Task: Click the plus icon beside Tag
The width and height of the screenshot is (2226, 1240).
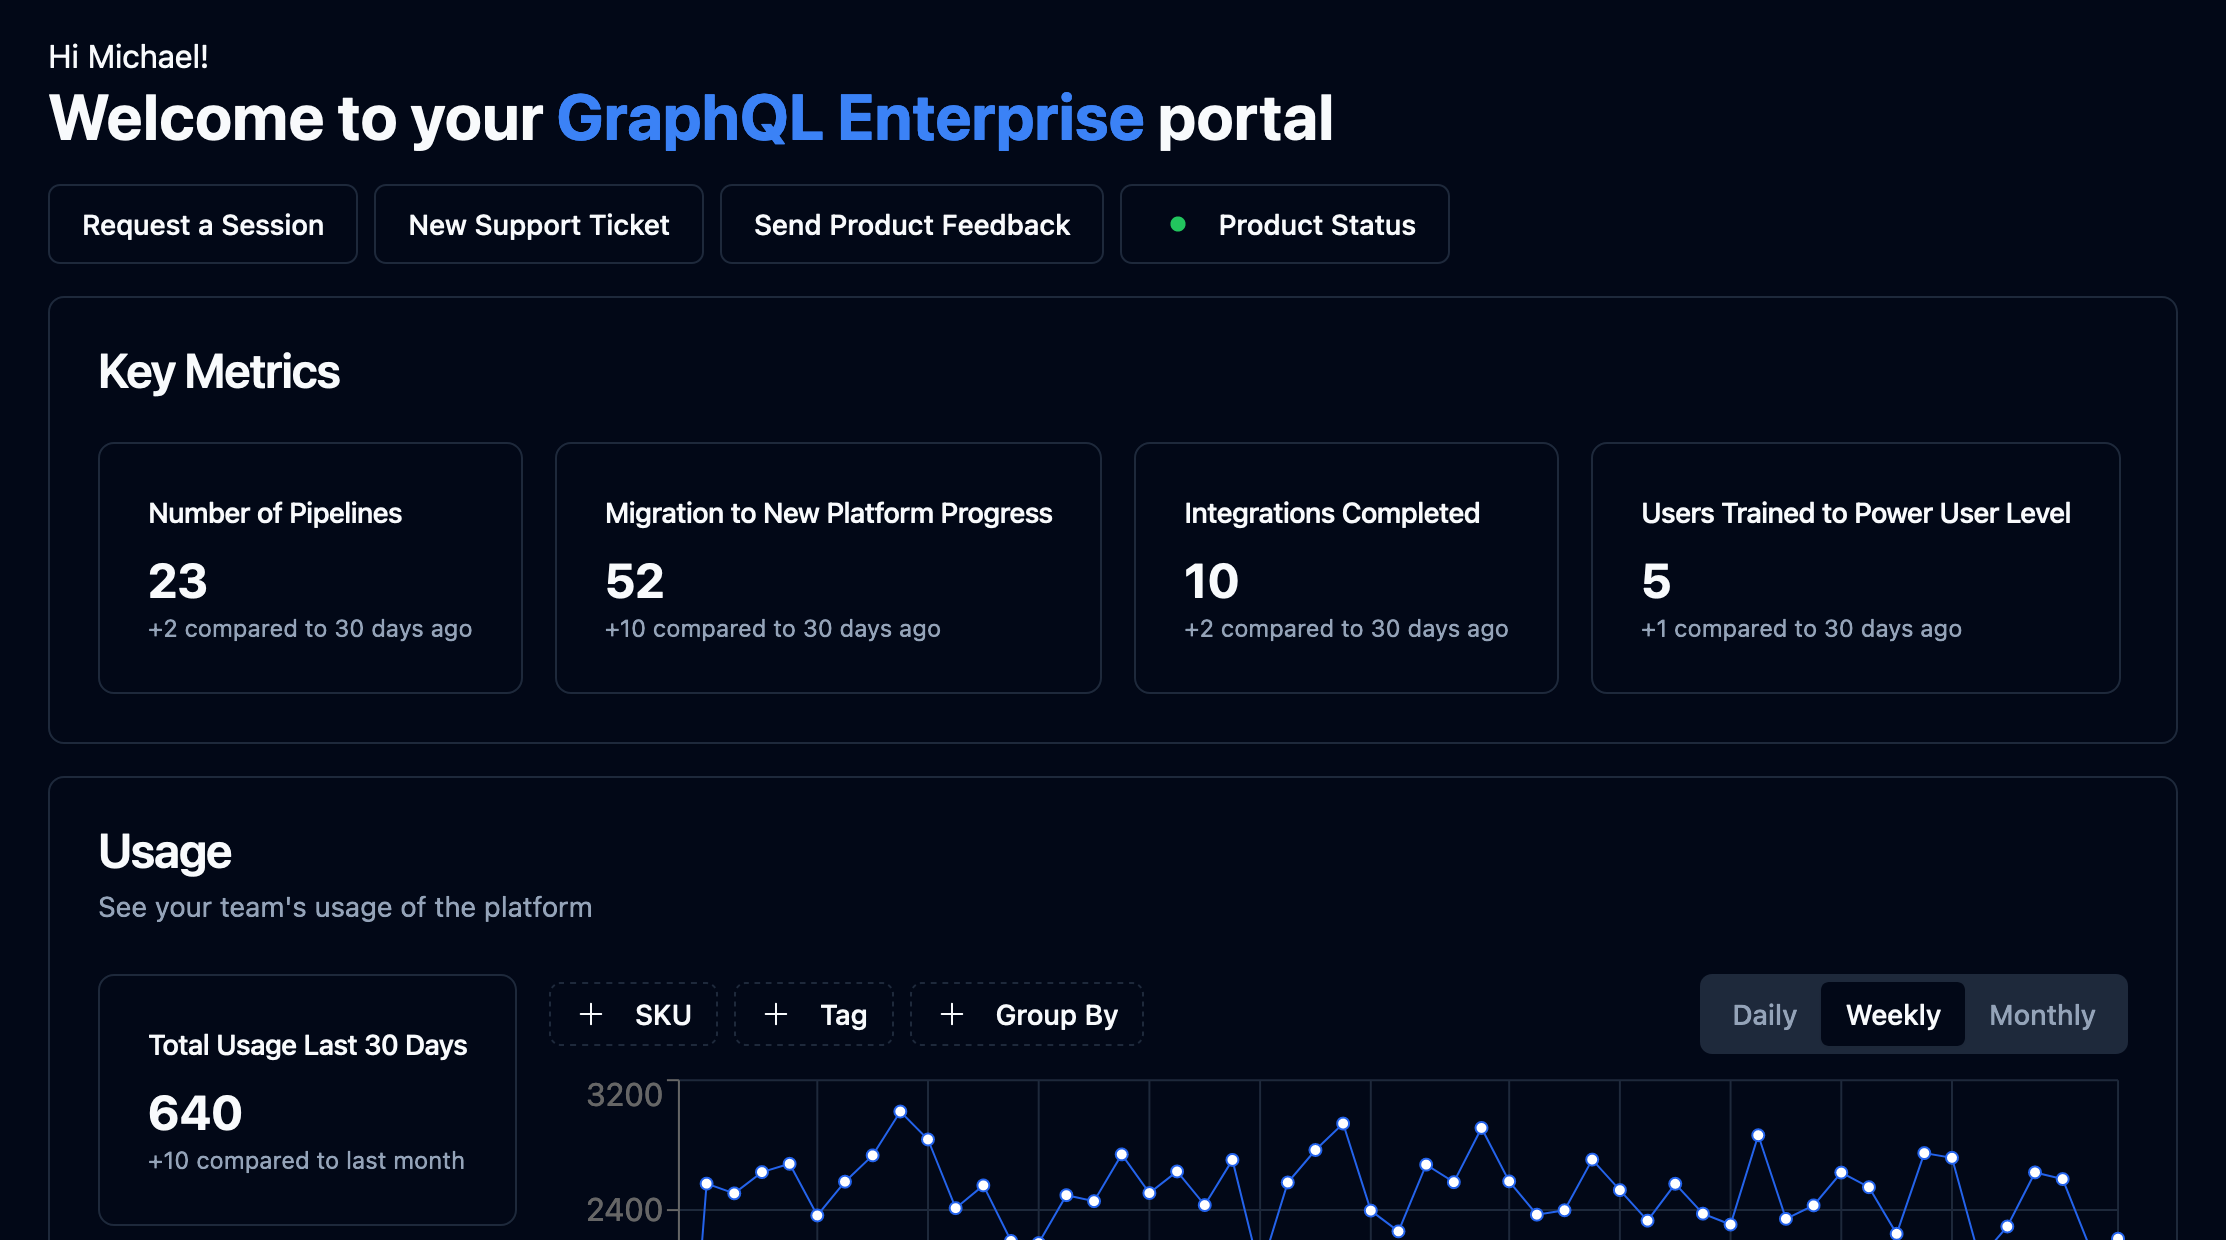Action: tap(776, 1014)
